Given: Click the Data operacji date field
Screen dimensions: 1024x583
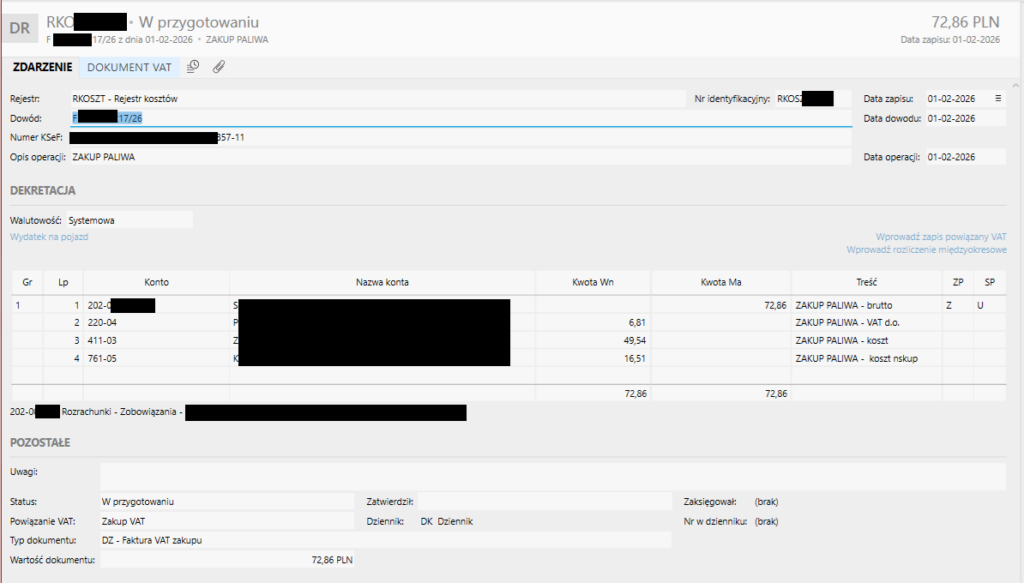Looking at the screenshot, I should tap(964, 157).
